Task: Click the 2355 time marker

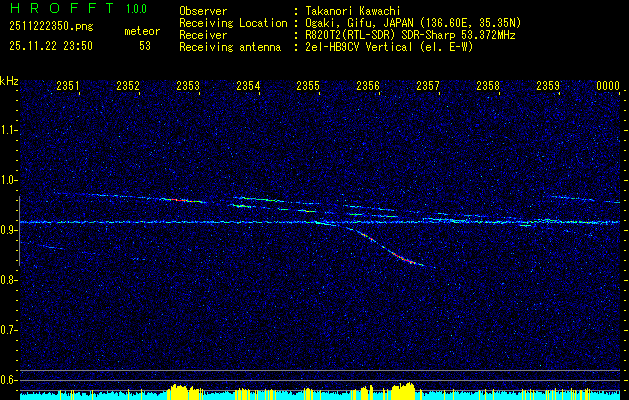Action: coord(308,86)
